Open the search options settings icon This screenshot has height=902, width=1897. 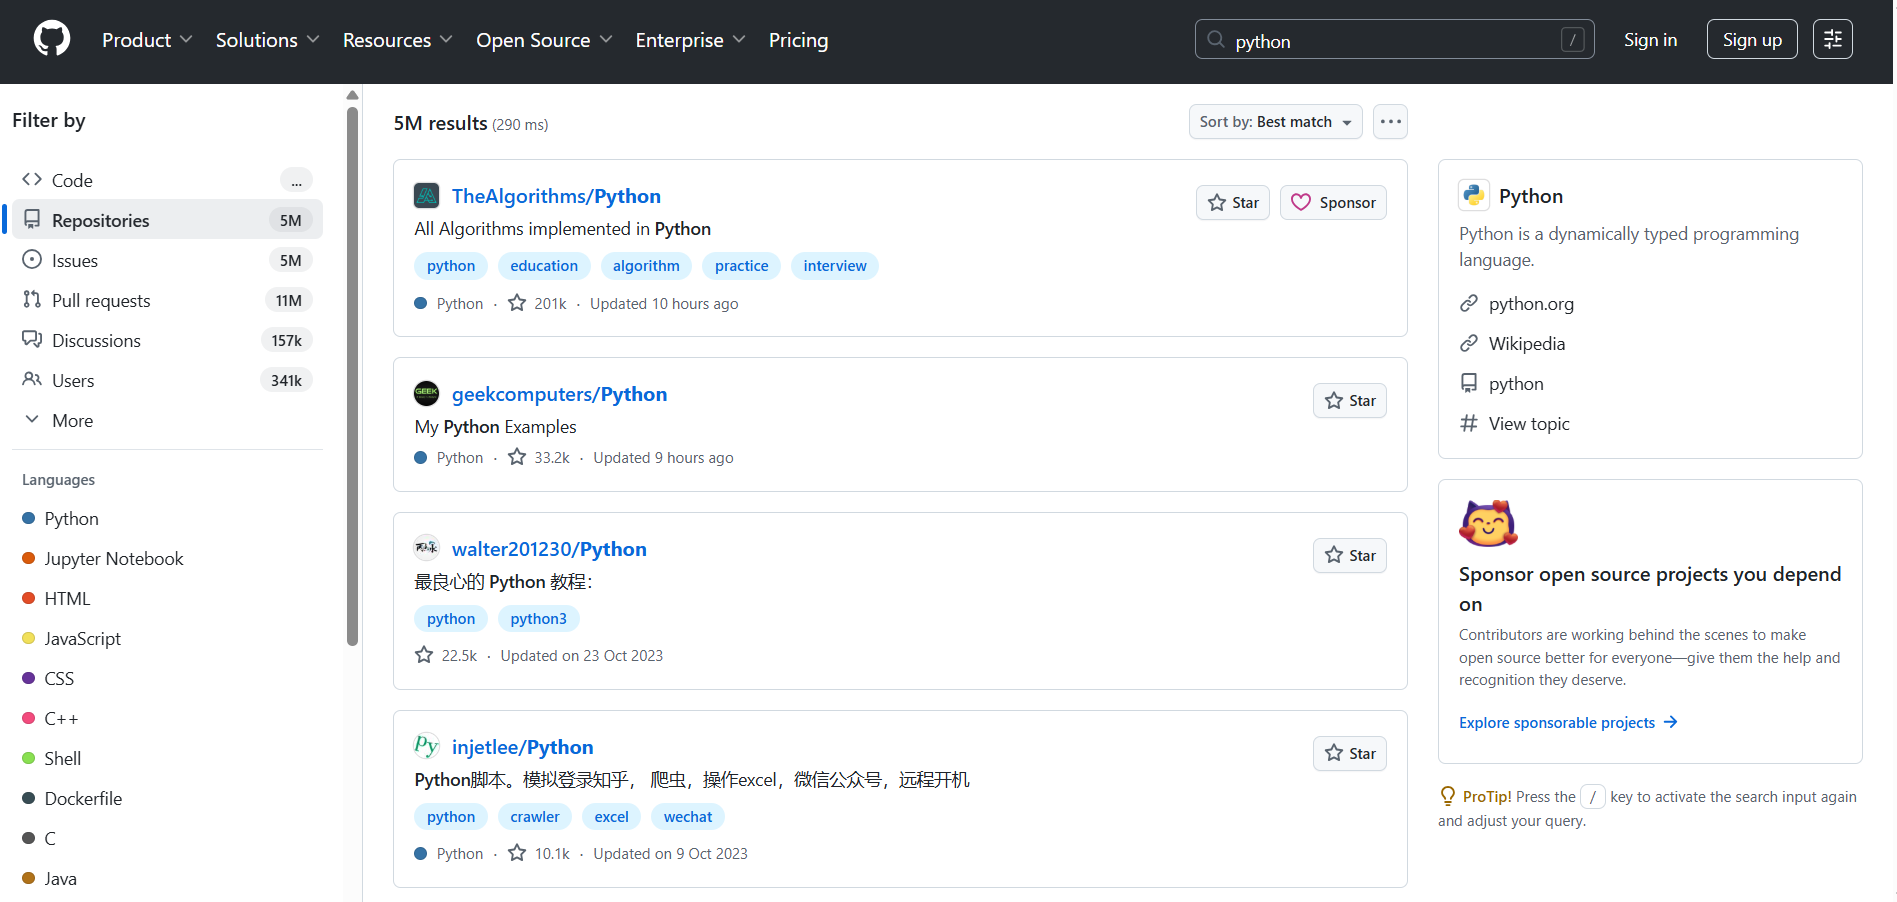click(x=1832, y=39)
